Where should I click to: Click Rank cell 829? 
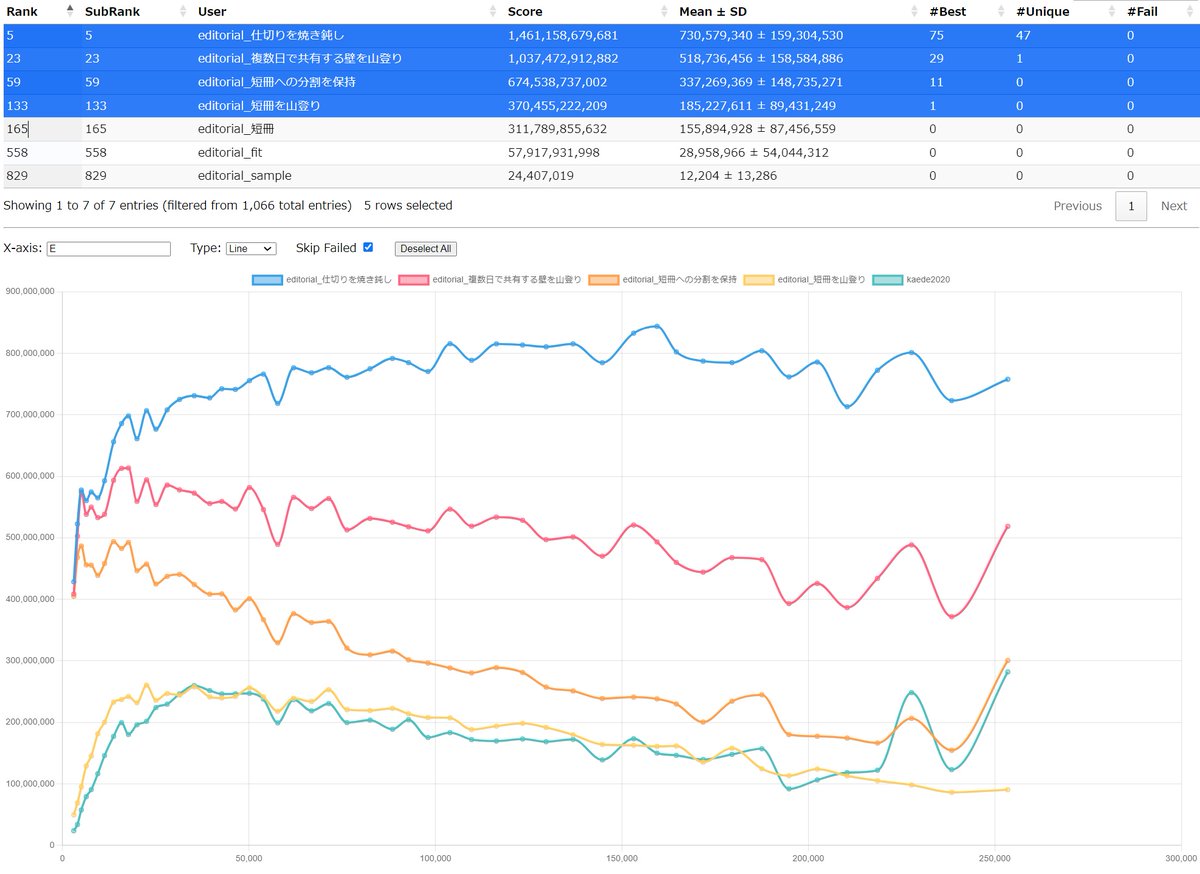click(x=17, y=175)
